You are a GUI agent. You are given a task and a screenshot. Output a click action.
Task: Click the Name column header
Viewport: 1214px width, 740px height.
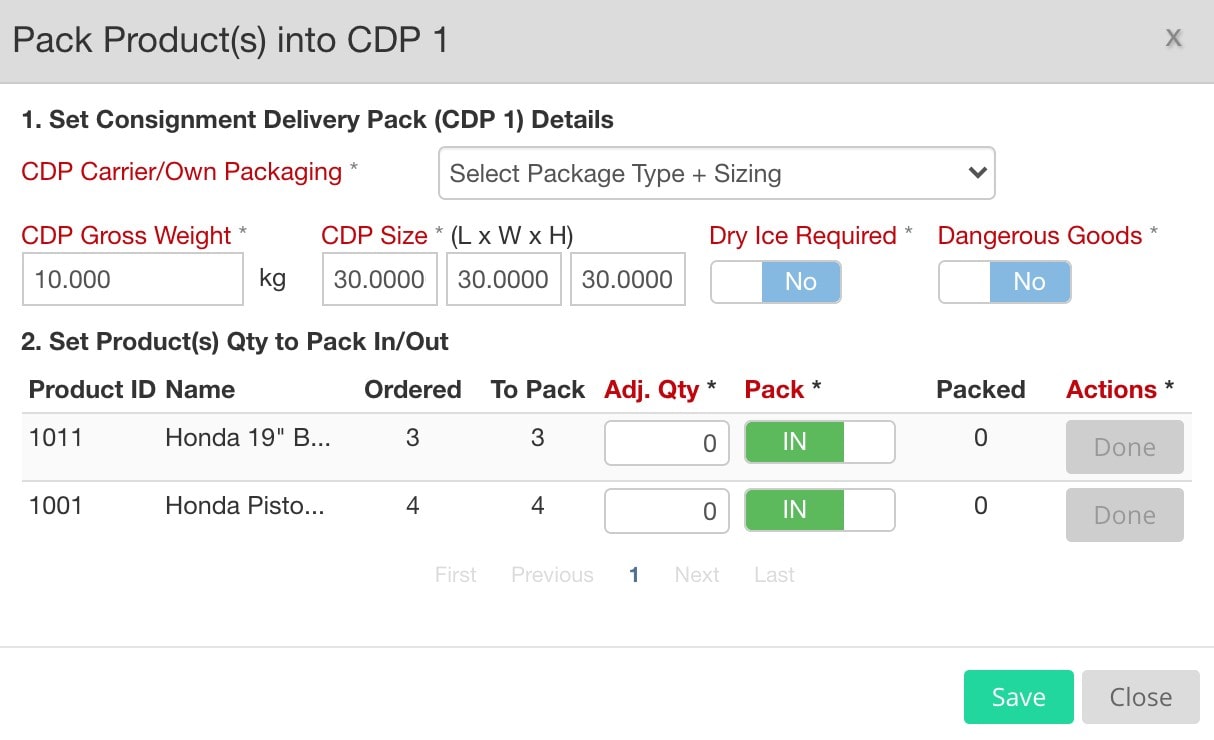pos(200,390)
